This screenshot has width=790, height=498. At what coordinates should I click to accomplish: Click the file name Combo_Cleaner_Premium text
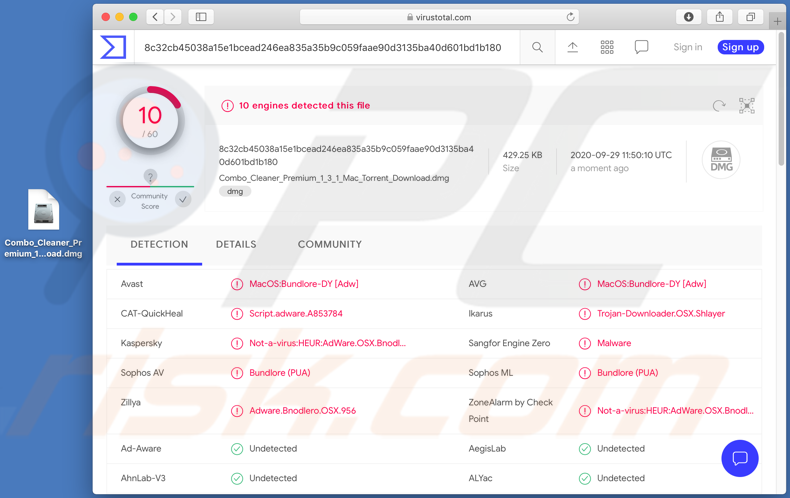(x=334, y=178)
